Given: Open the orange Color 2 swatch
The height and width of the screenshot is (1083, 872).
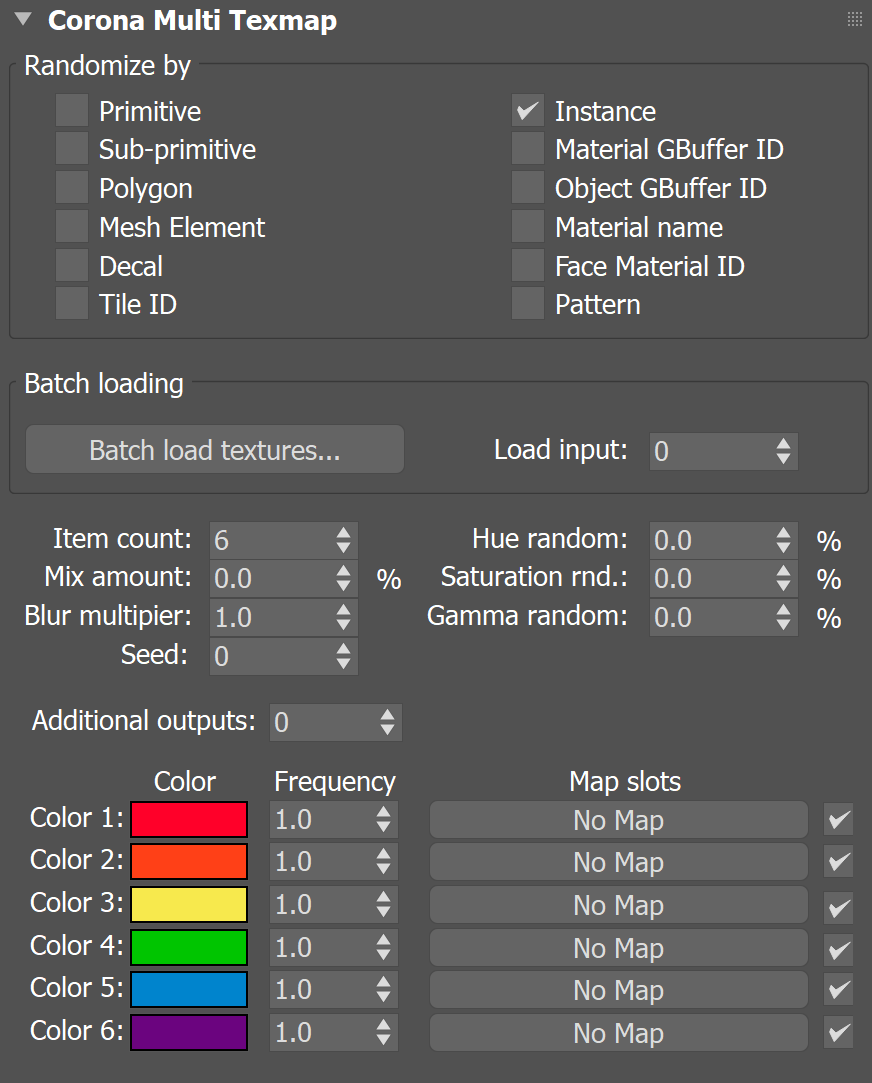Looking at the screenshot, I should pyautogui.click(x=189, y=861).
